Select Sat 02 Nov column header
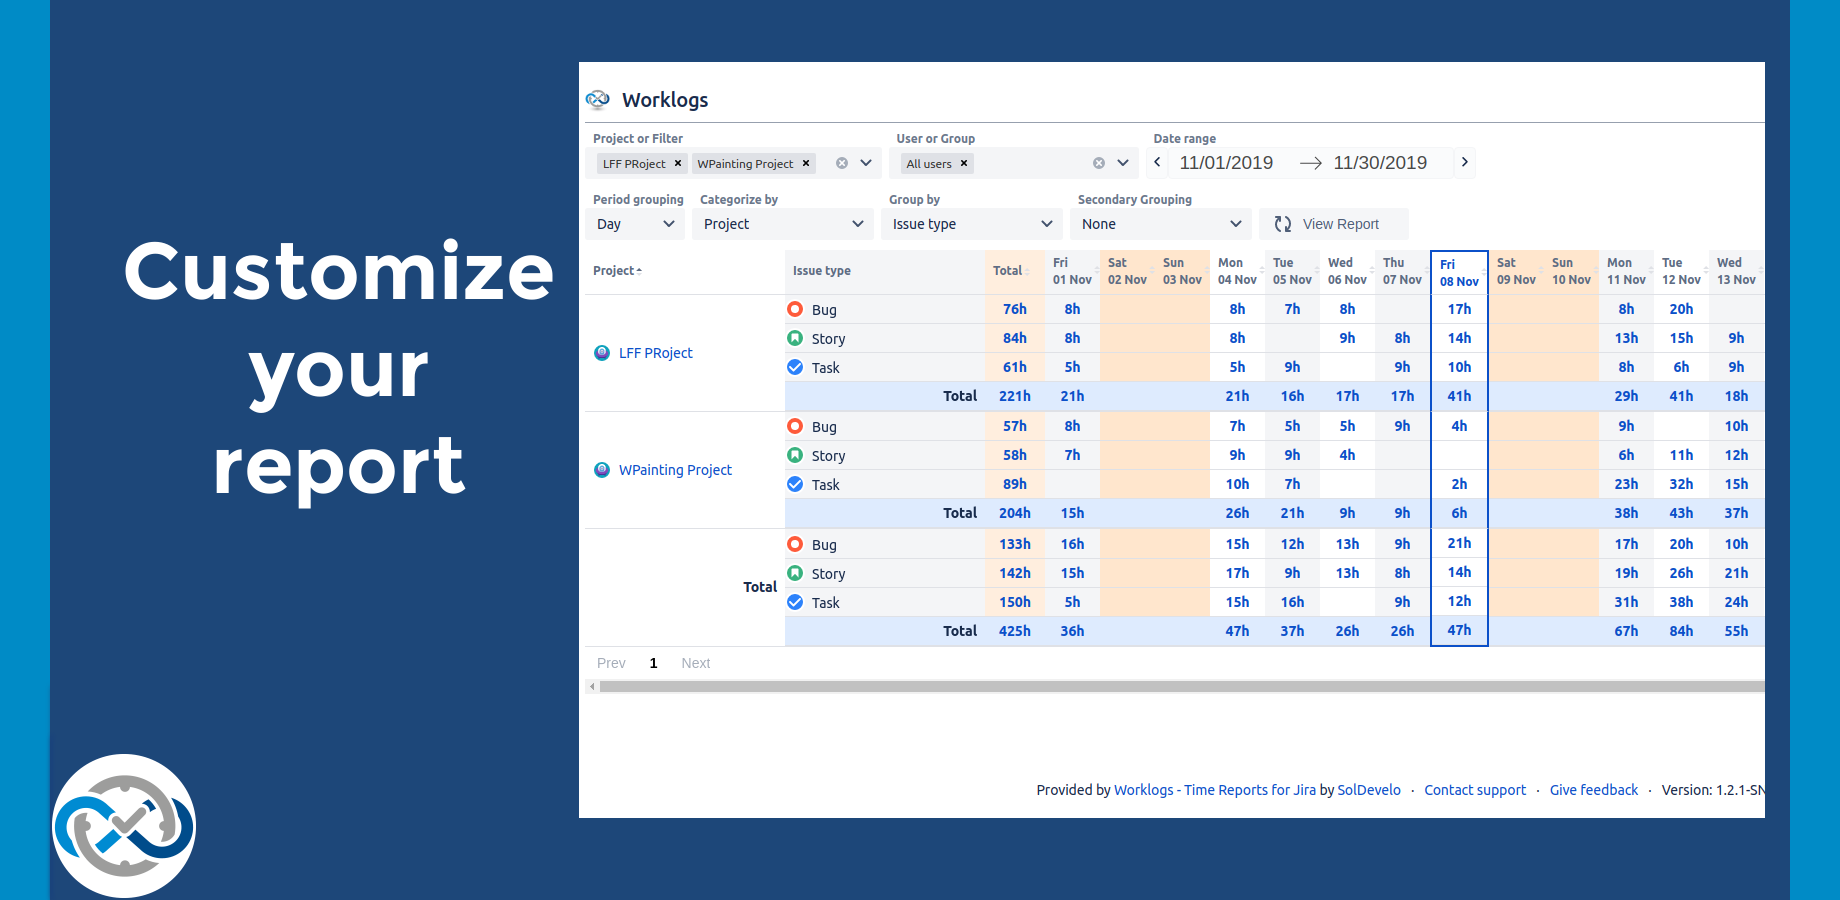The image size is (1840, 900). click(1127, 271)
